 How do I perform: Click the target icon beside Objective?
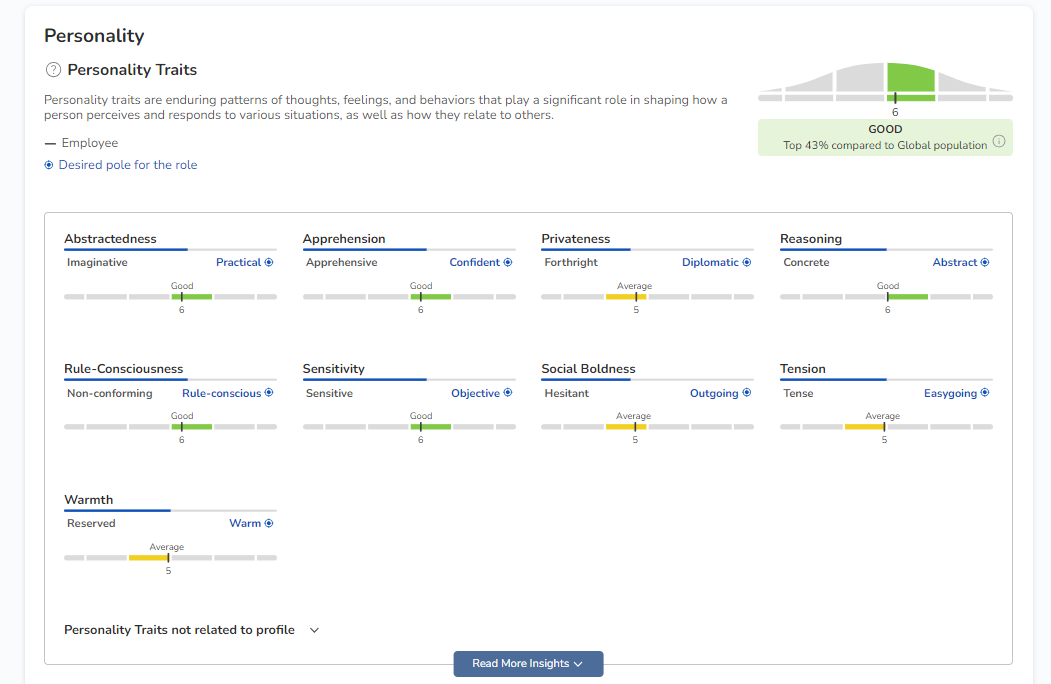tap(508, 394)
